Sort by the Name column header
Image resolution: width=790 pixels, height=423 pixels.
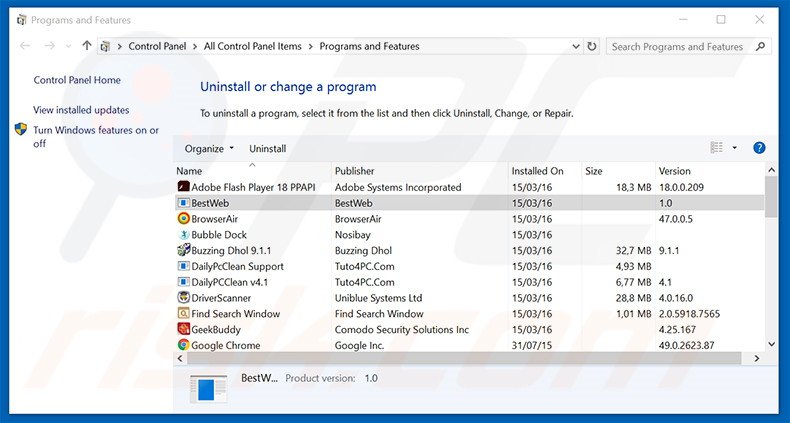[x=252, y=171]
